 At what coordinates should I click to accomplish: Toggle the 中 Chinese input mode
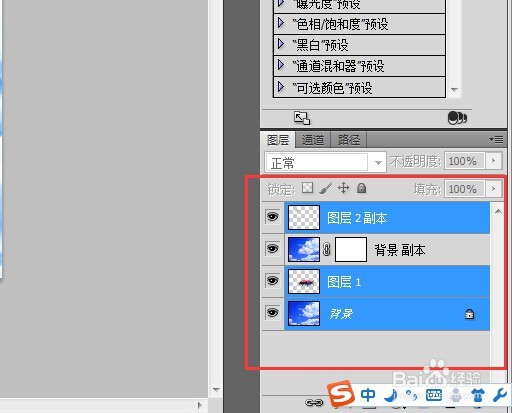click(368, 395)
